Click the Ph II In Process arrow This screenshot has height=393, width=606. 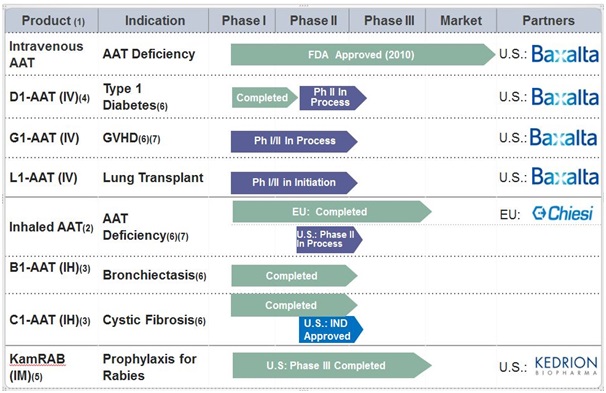(x=333, y=98)
